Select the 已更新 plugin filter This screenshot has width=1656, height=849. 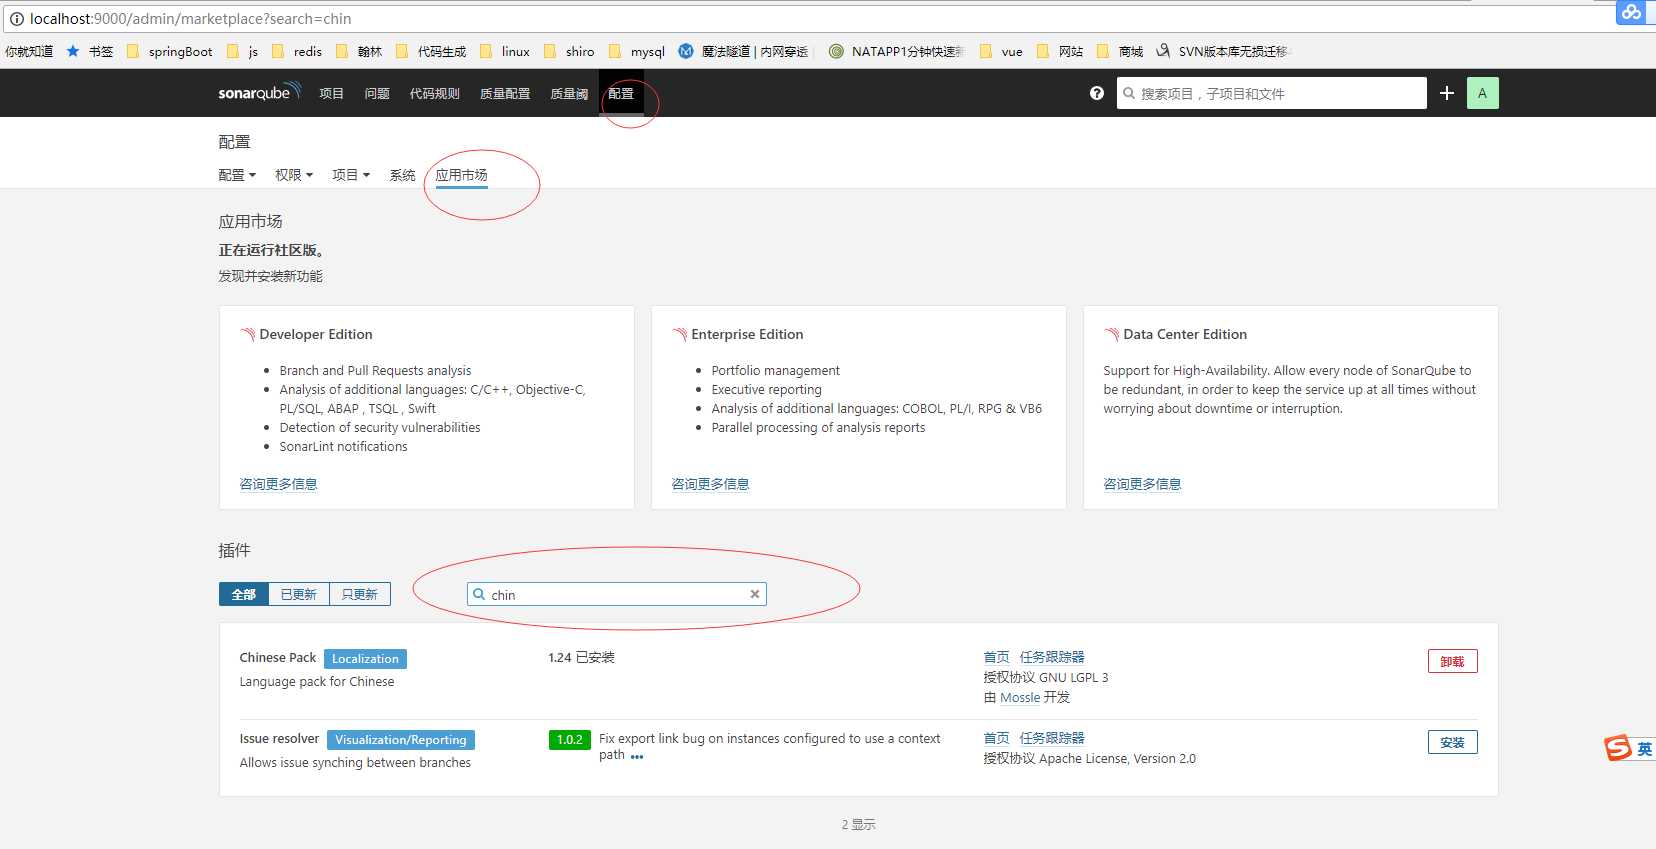click(299, 594)
